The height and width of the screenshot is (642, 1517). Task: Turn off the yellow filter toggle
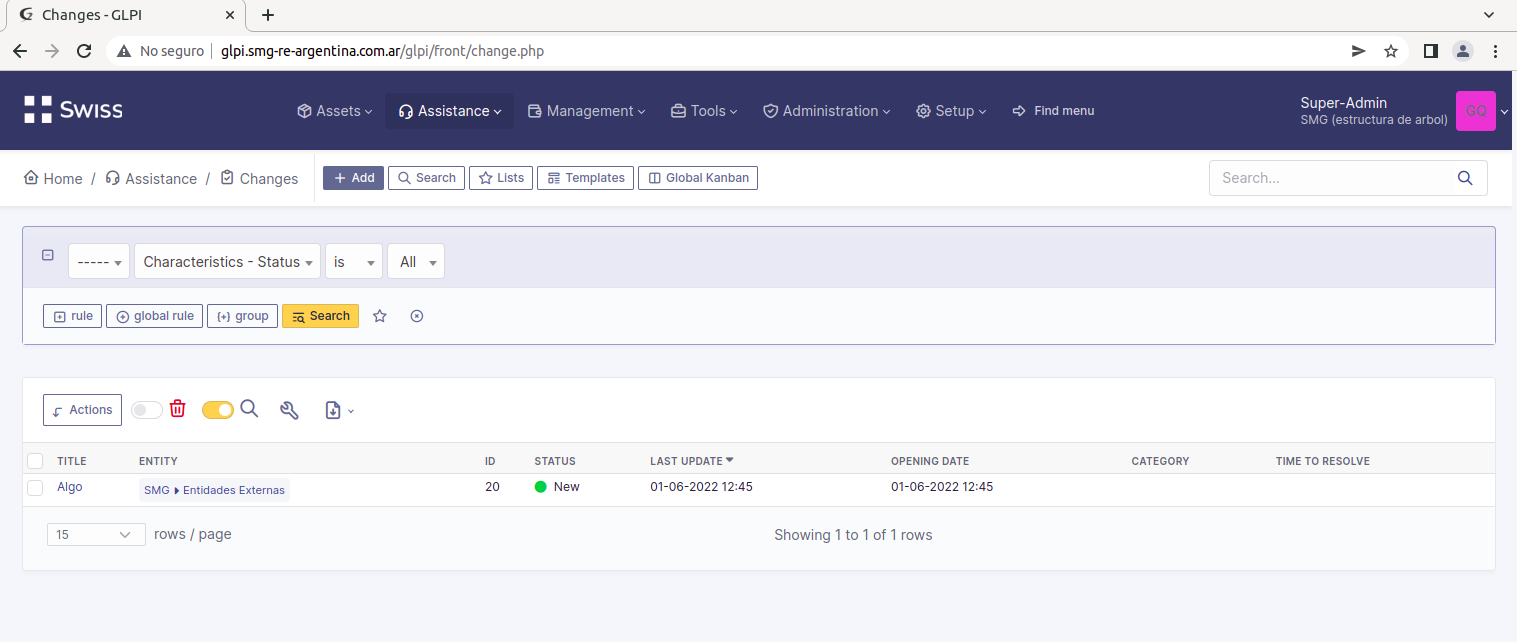(x=217, y=410)
